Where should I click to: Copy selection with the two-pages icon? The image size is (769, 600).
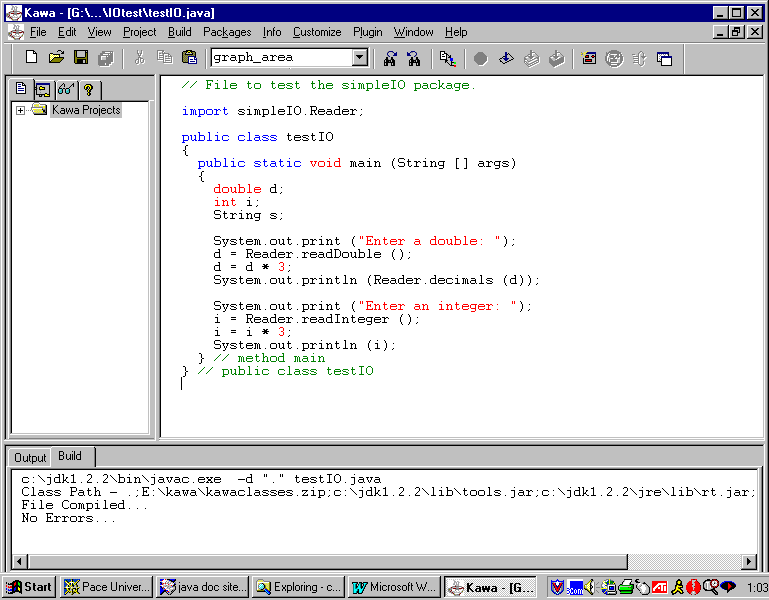(x=165, y=57)
